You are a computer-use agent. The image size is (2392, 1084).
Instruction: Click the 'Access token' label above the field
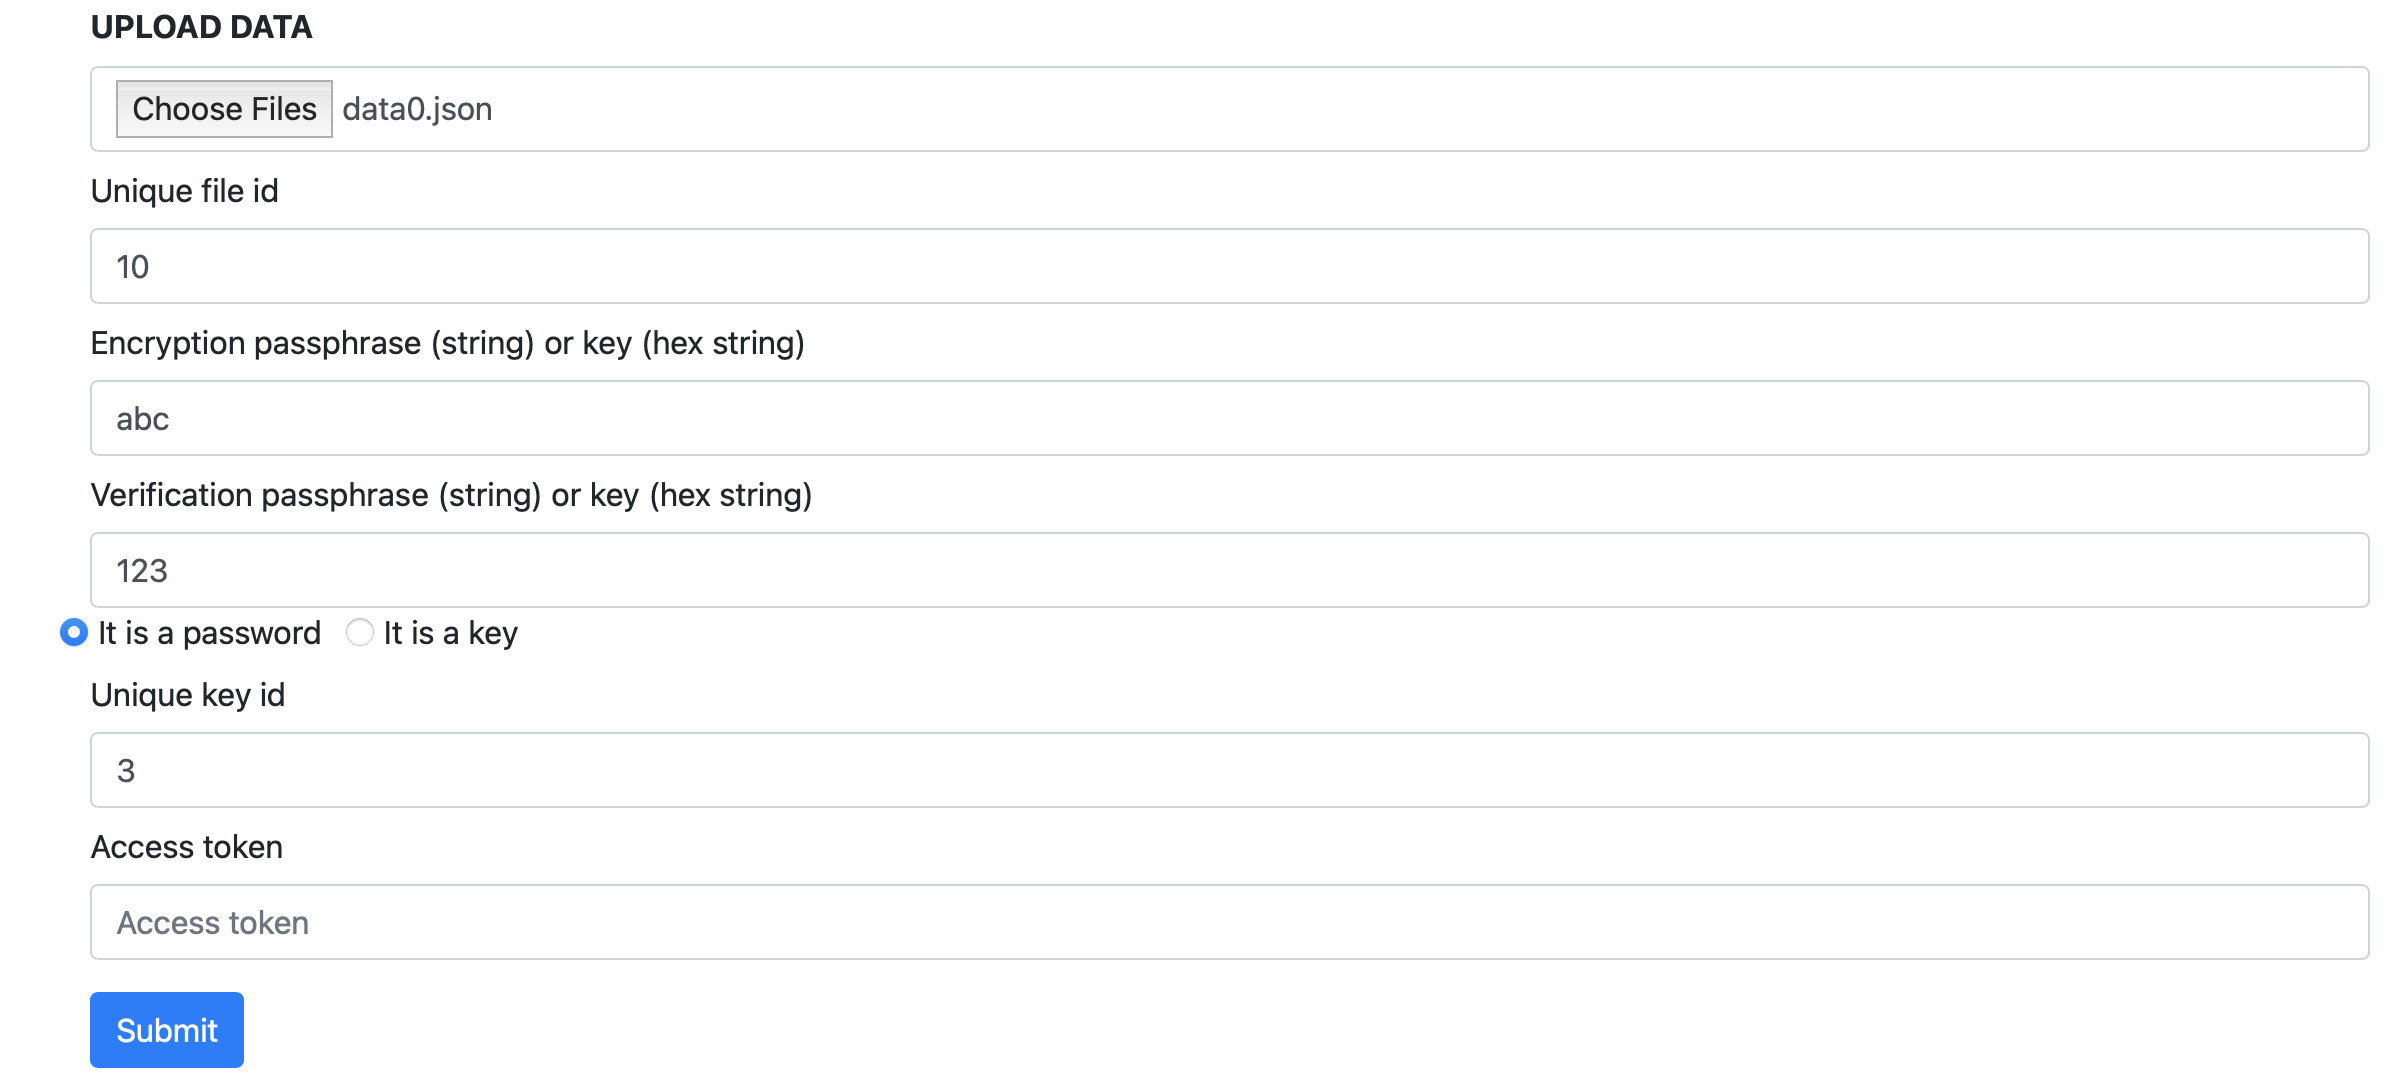[187, 847]
